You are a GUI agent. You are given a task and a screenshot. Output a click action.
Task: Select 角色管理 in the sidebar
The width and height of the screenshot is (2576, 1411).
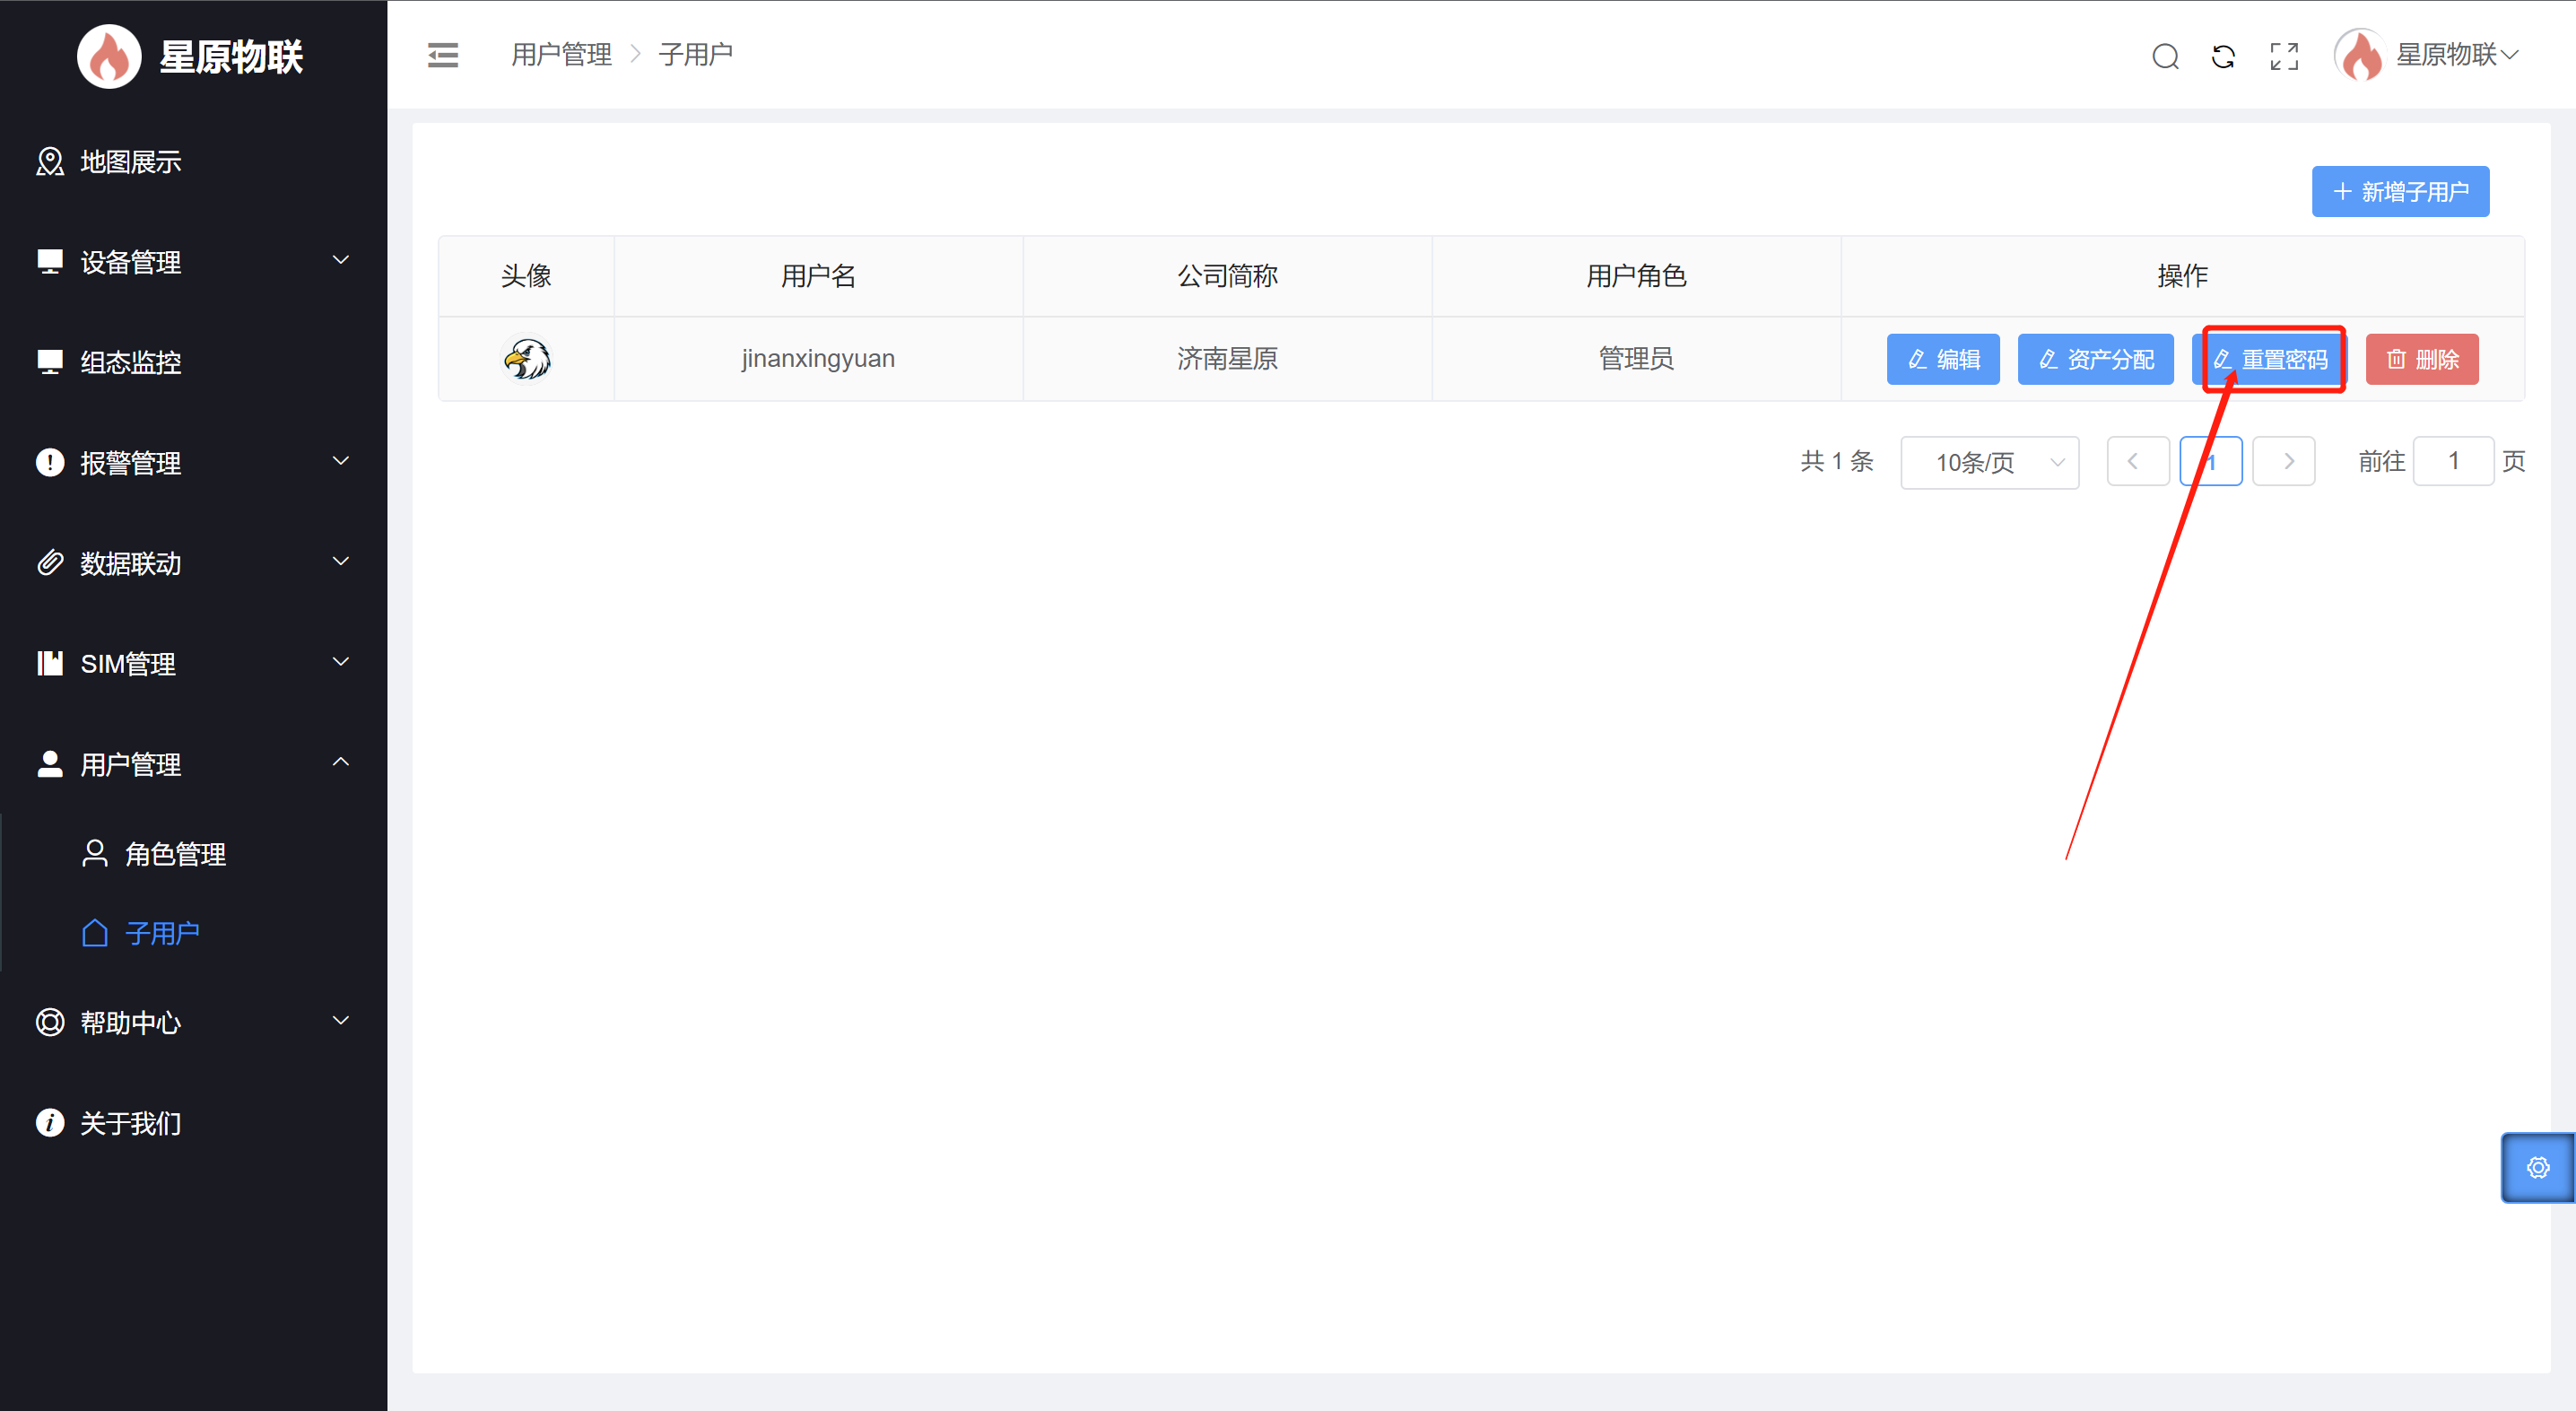coord(175,854)
